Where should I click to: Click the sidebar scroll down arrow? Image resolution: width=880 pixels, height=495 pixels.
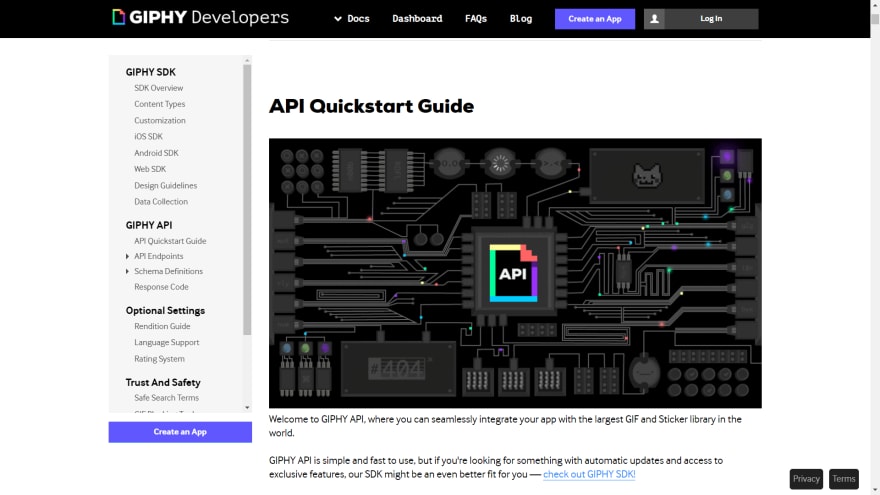(x=247, y=408)
